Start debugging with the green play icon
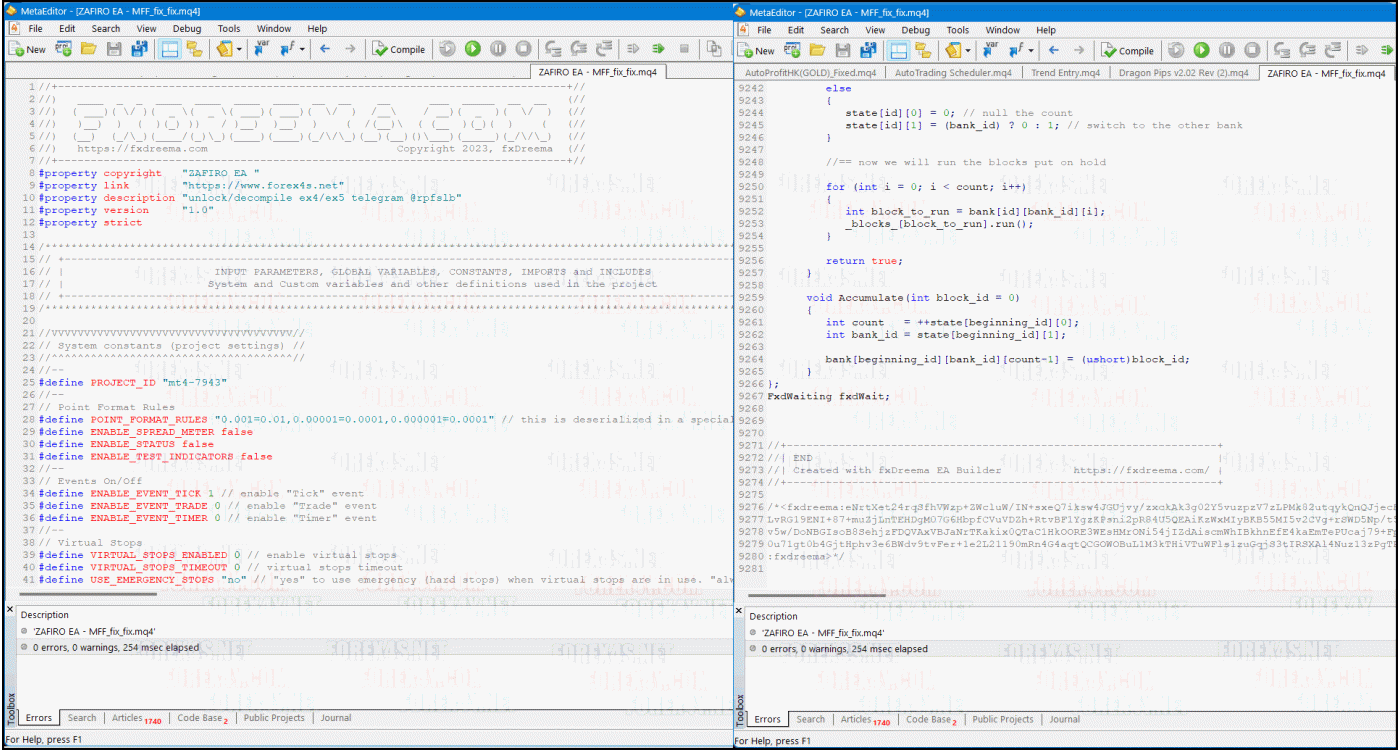 [x=471, y=48]
